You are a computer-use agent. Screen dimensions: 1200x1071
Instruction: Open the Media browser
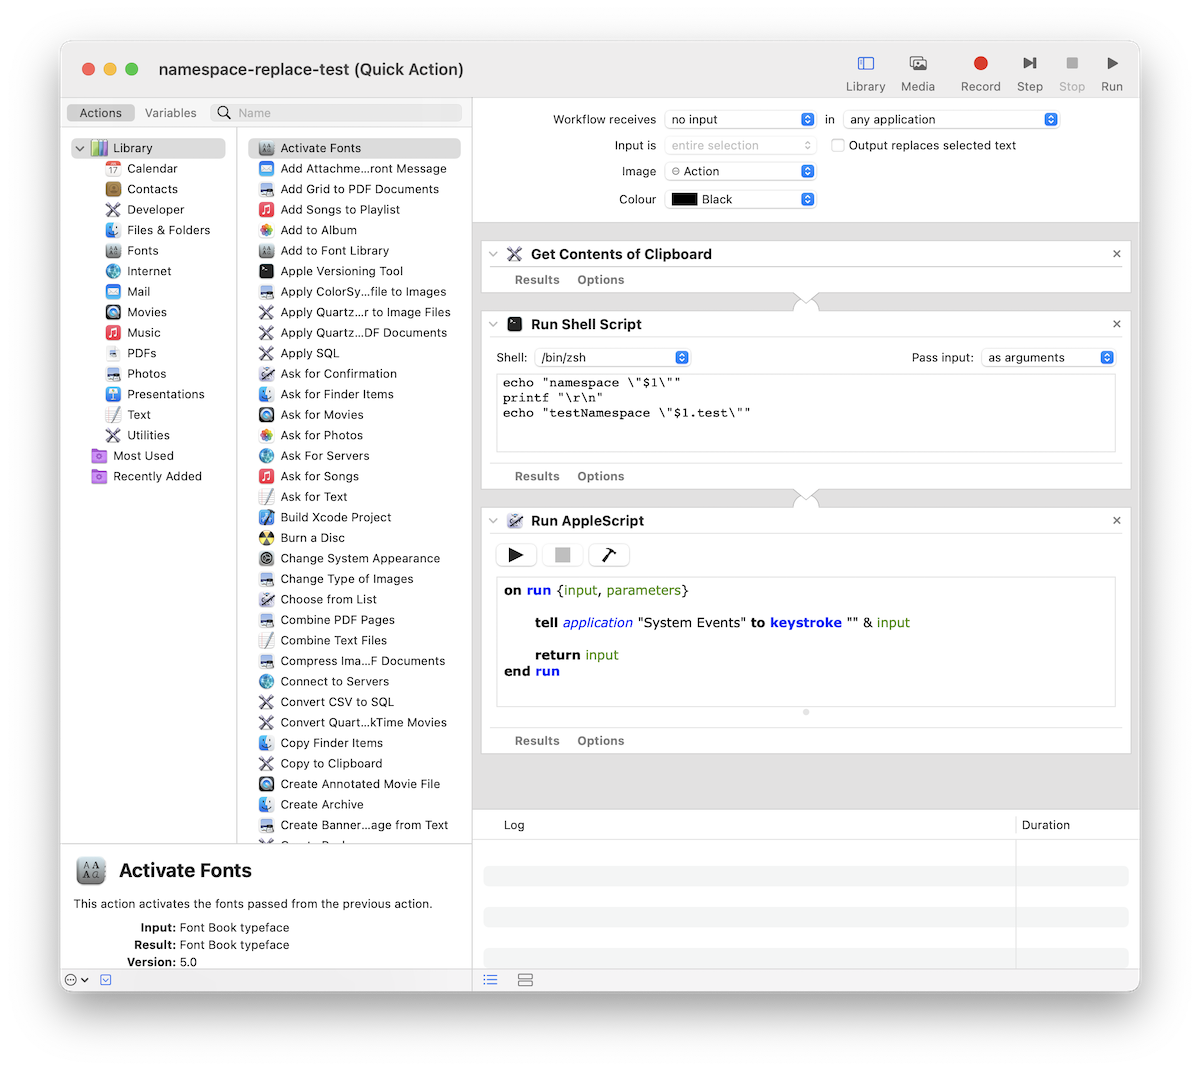[x=918, y=73]
